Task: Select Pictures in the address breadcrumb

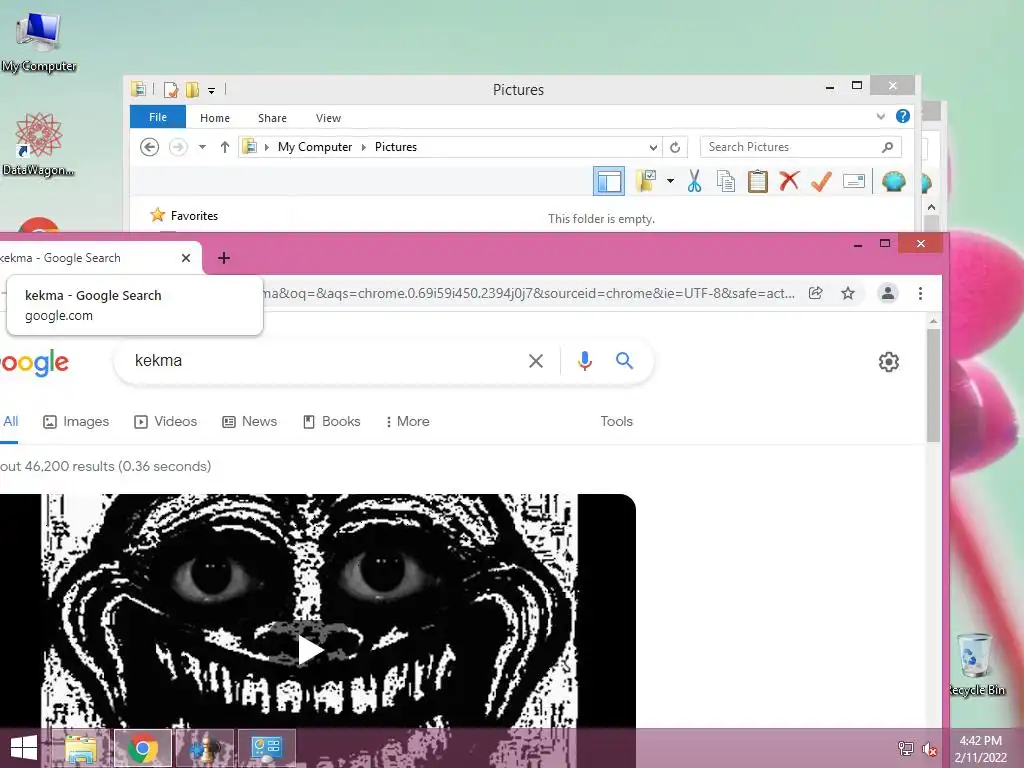Action: click(x=396, y=147)
